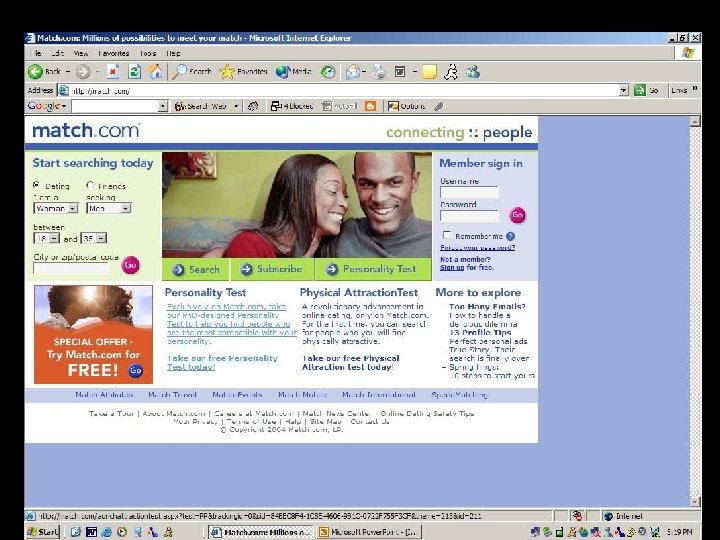Click the City or zip/postal code field
720x540 pixels.
pyautogui.click(x=71, y=268)
